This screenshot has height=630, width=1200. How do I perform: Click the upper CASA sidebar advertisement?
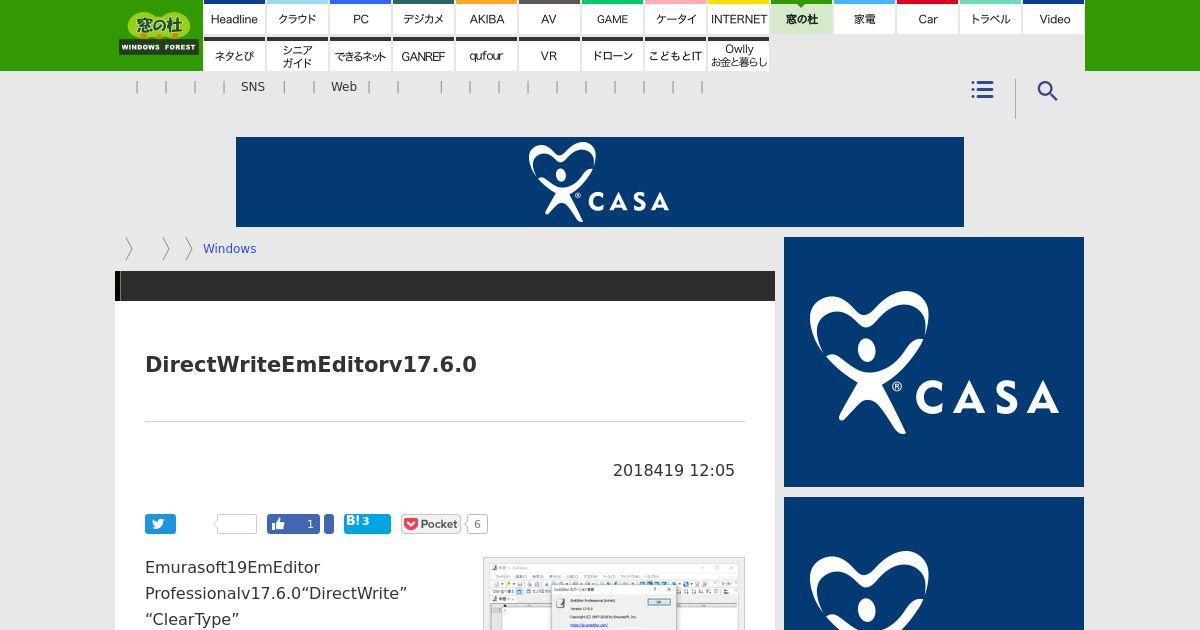pos(934,362)
